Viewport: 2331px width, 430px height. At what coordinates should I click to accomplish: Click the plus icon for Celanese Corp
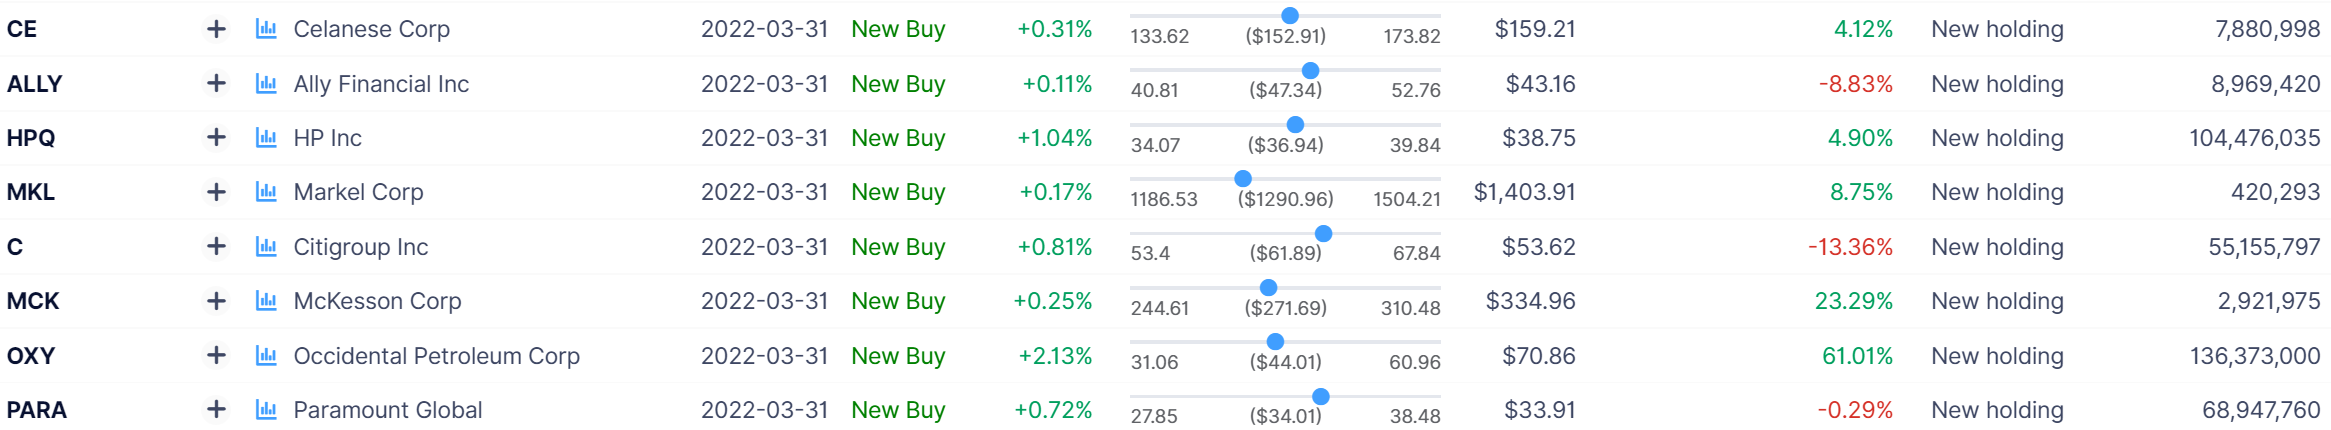[x=216, y=29]
